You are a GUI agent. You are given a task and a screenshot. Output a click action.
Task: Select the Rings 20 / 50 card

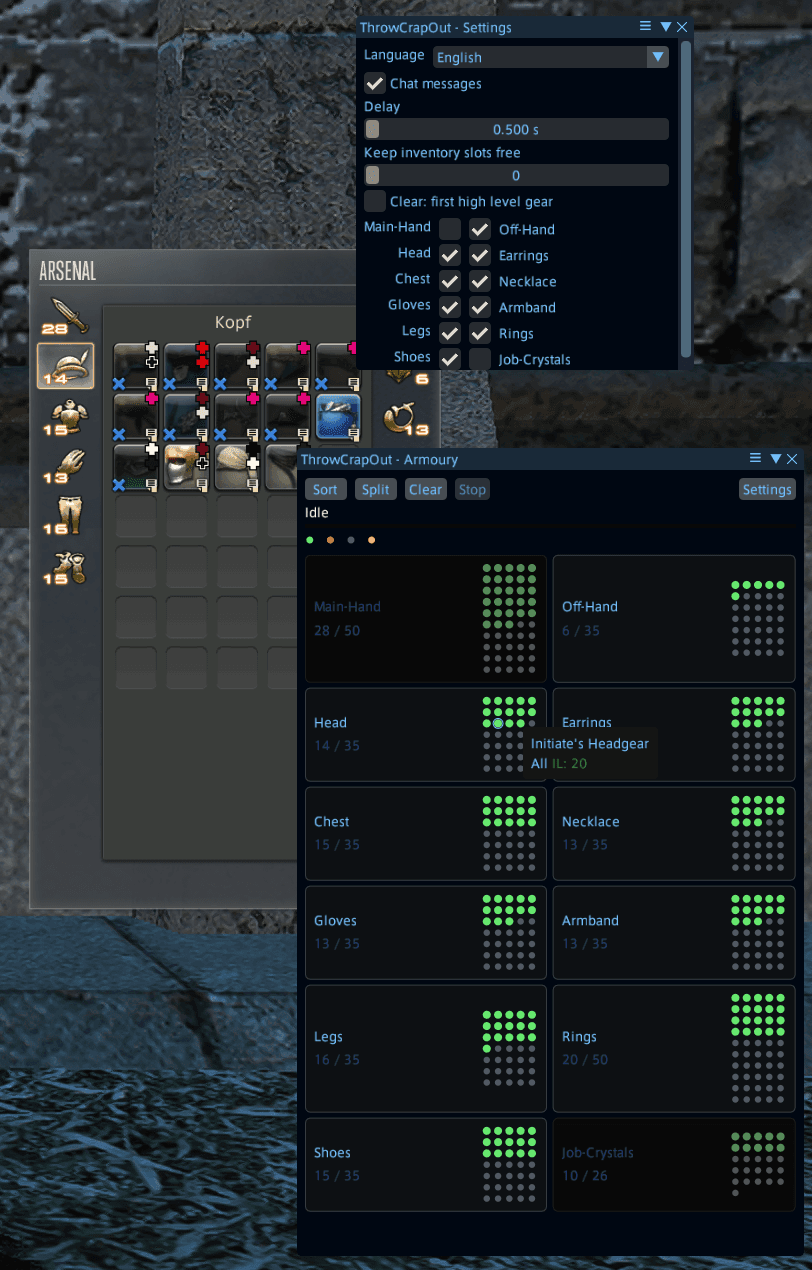tap(674, 1048)
